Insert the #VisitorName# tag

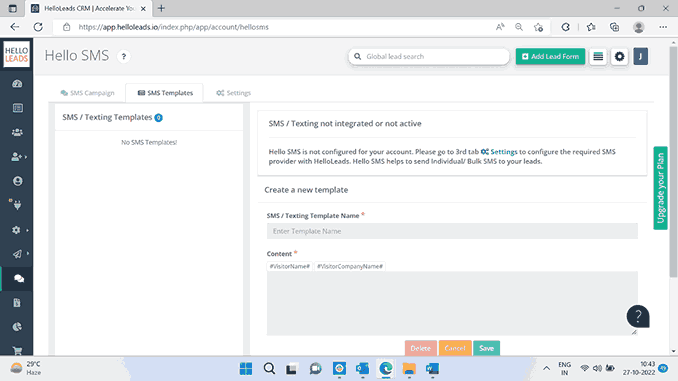[289, 266]
